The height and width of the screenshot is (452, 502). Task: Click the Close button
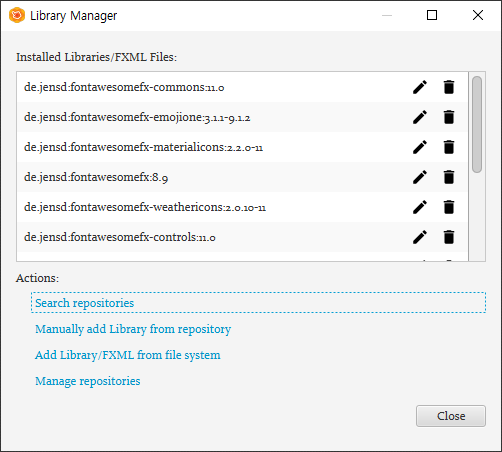click(x=451, y=416)
